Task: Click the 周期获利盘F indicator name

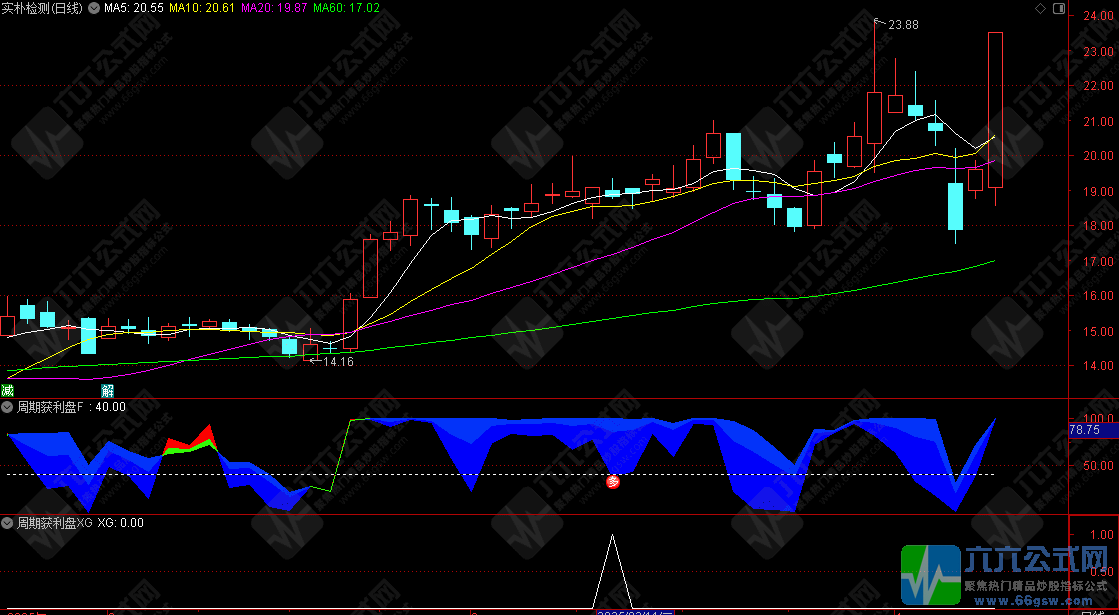Action: [x=52, y=407]
